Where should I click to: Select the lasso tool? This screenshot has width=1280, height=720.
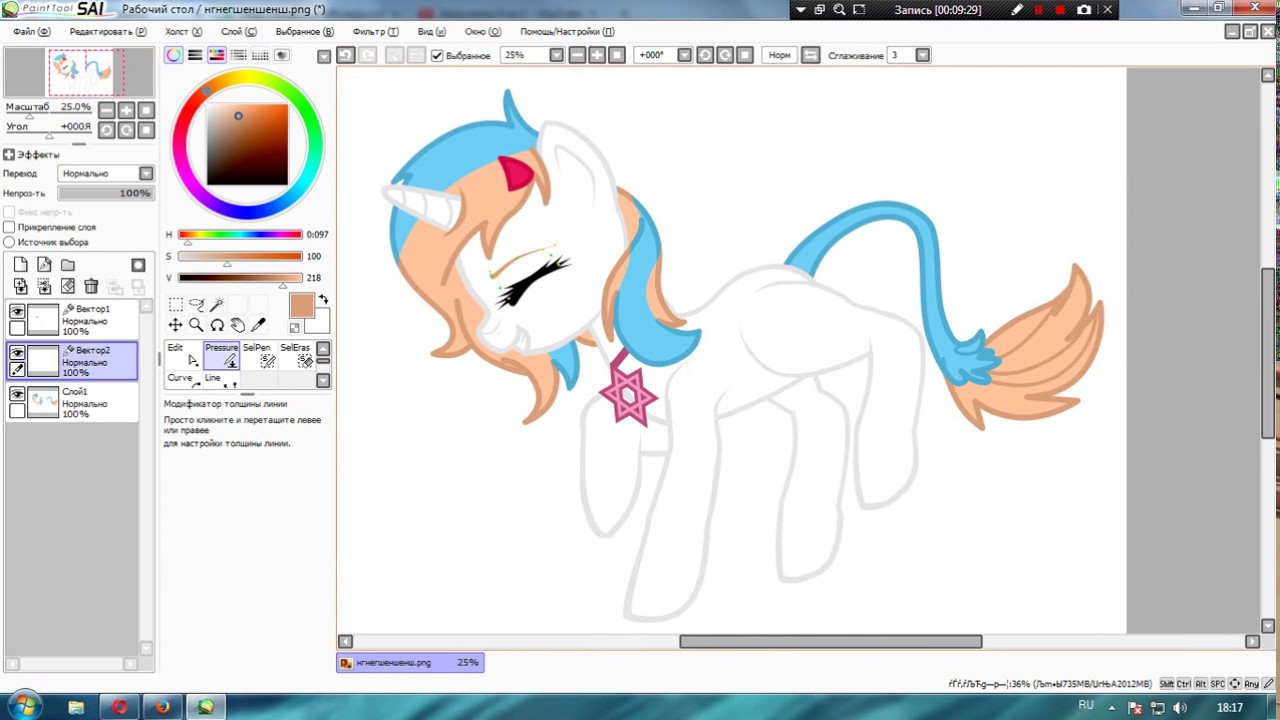click(196, 304)
